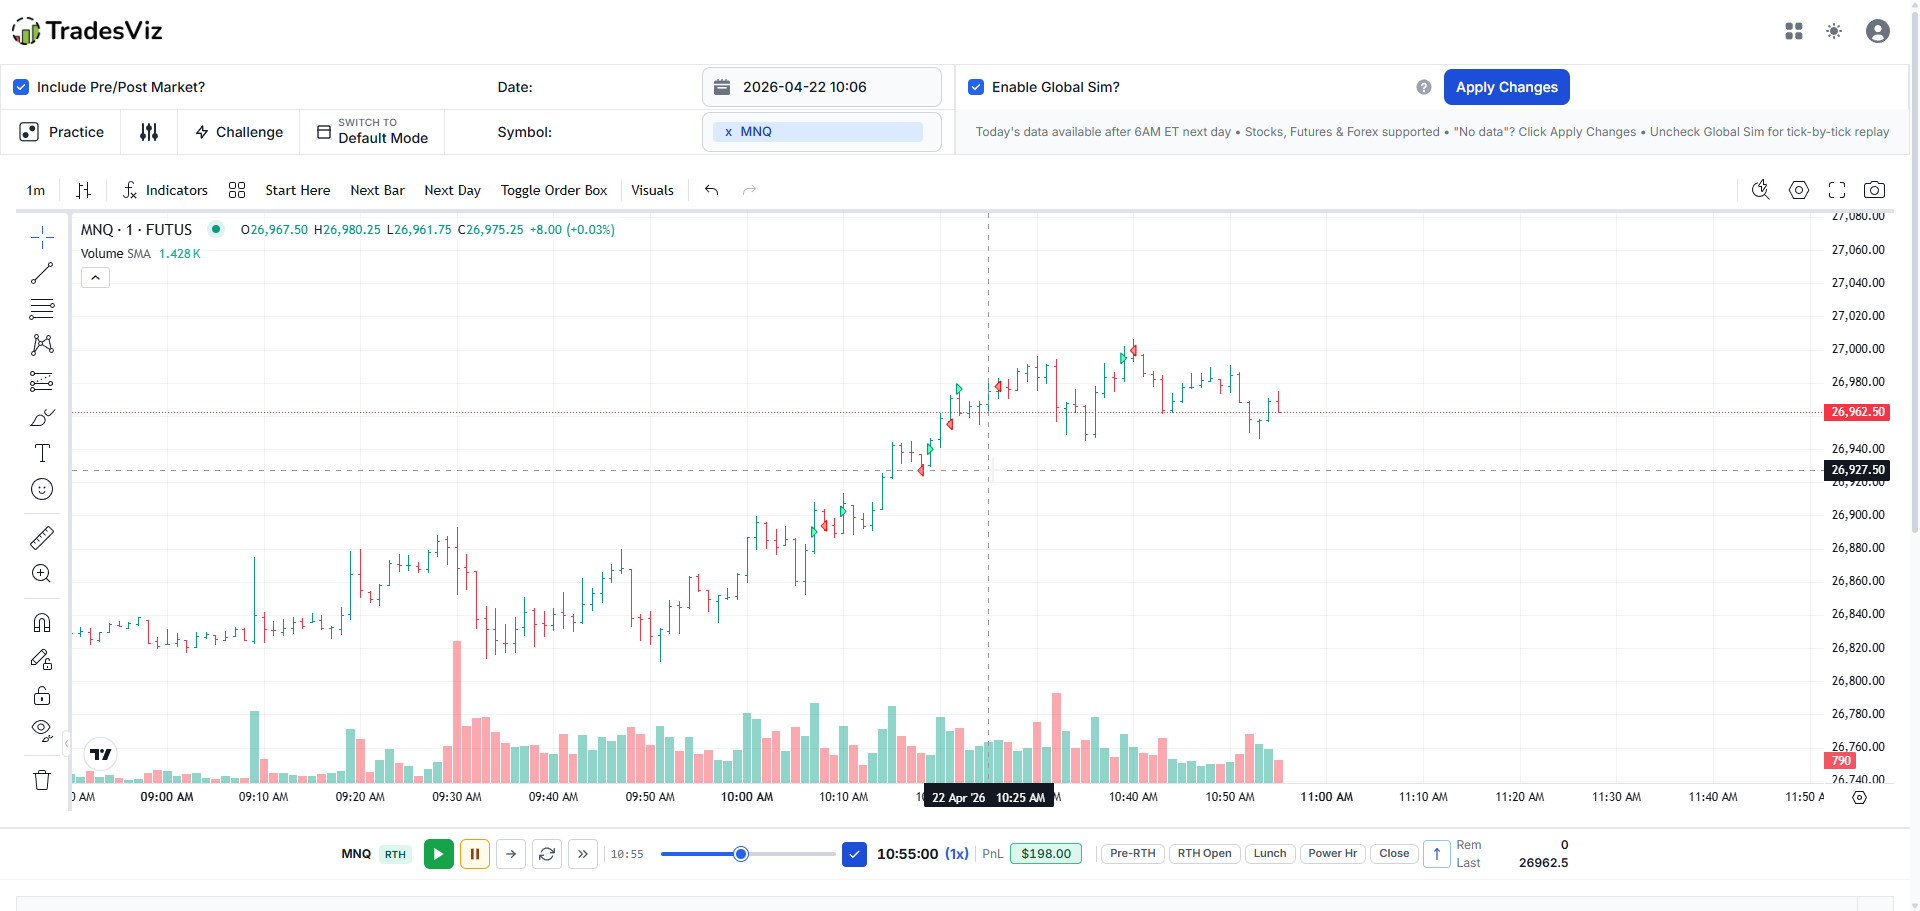This screenshot has width=1920, height=911.
Task: Select the text annotation tool
Action: [x=42, y=453]
